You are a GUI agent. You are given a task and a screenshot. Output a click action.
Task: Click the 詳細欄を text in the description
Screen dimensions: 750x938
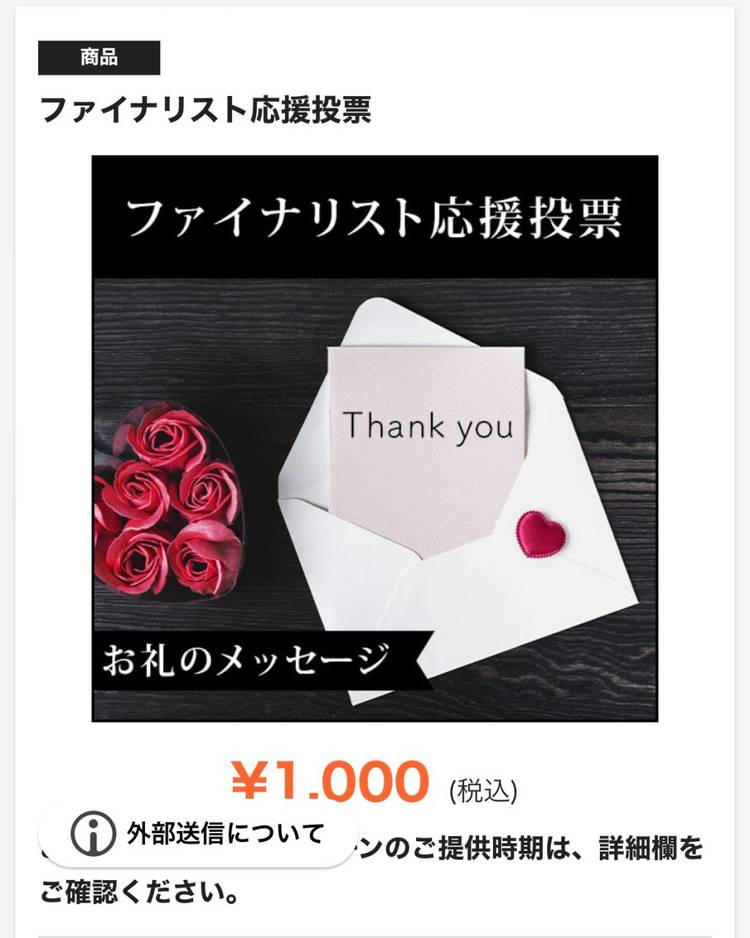pos(651,849)
